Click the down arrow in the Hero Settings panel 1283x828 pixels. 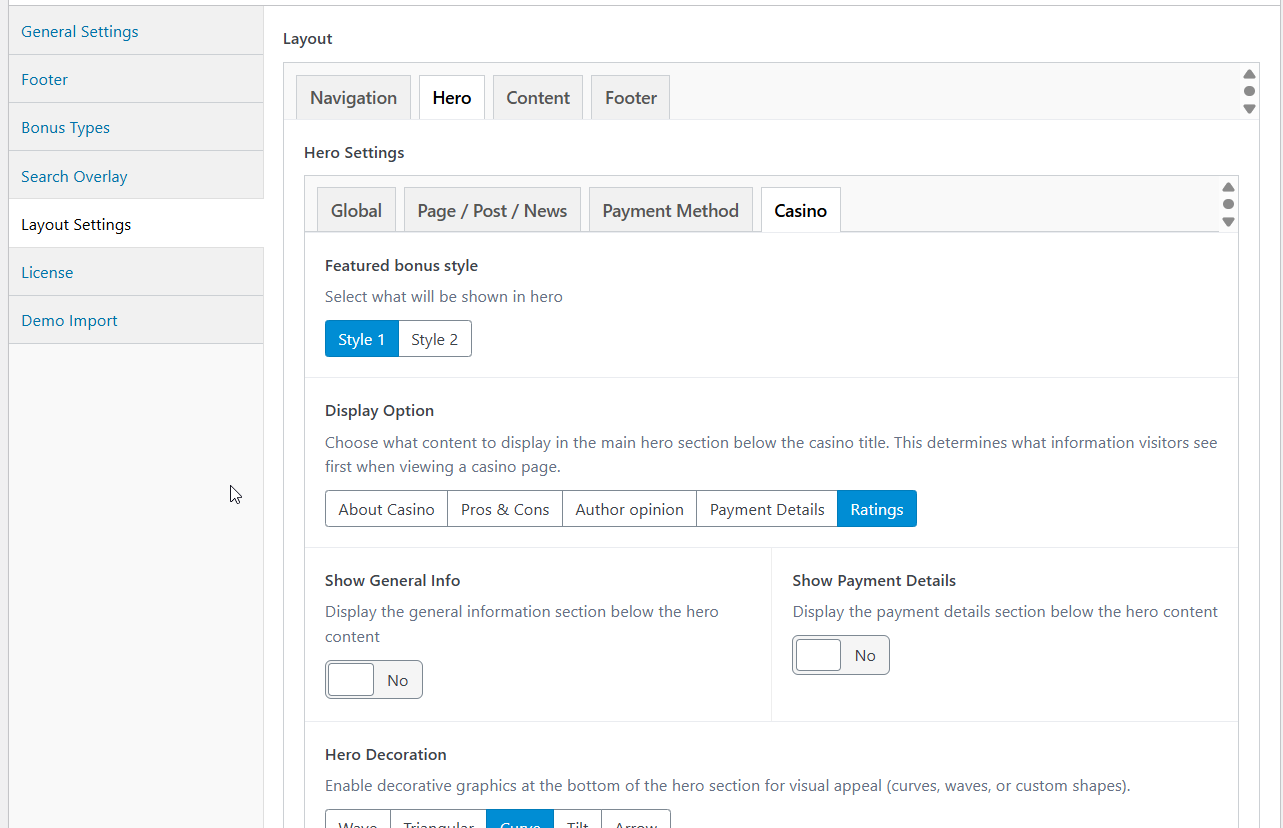pos(1228,221)
